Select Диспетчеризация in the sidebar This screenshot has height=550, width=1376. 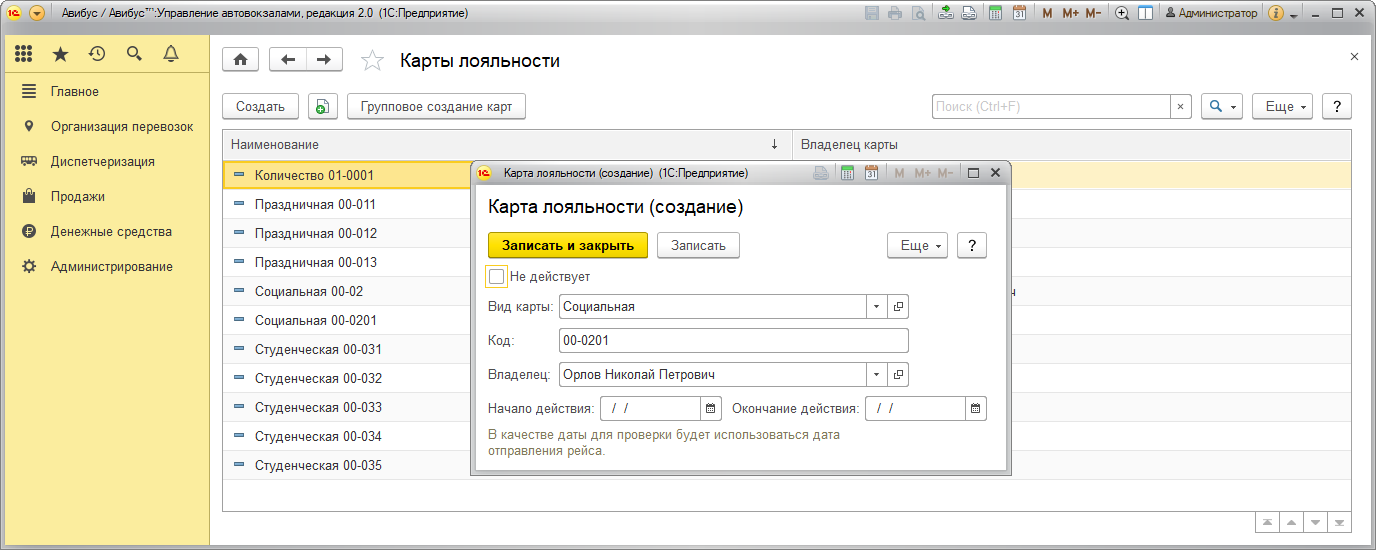tap(102, 162)
